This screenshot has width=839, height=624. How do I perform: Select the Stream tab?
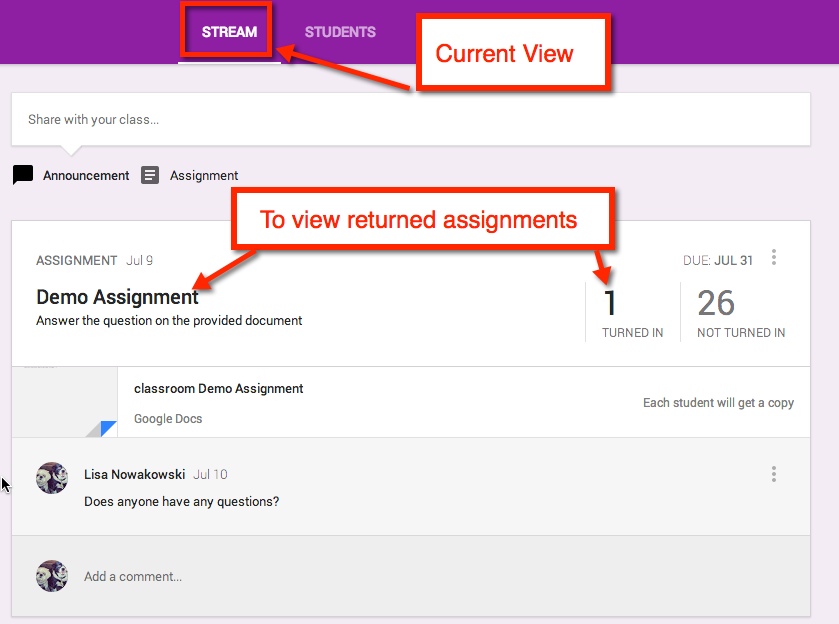point(229,32)
